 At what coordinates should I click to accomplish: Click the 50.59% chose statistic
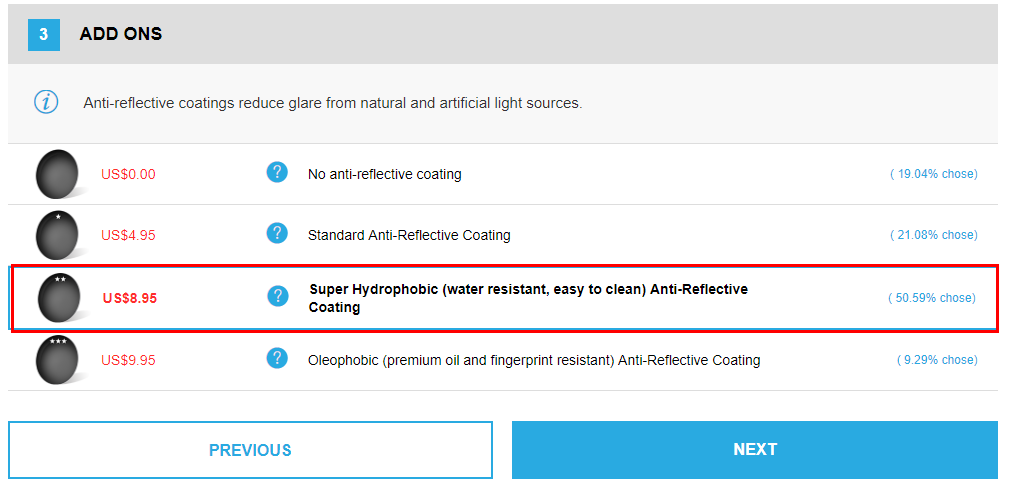pyautogui.click(x=931, y=298)
